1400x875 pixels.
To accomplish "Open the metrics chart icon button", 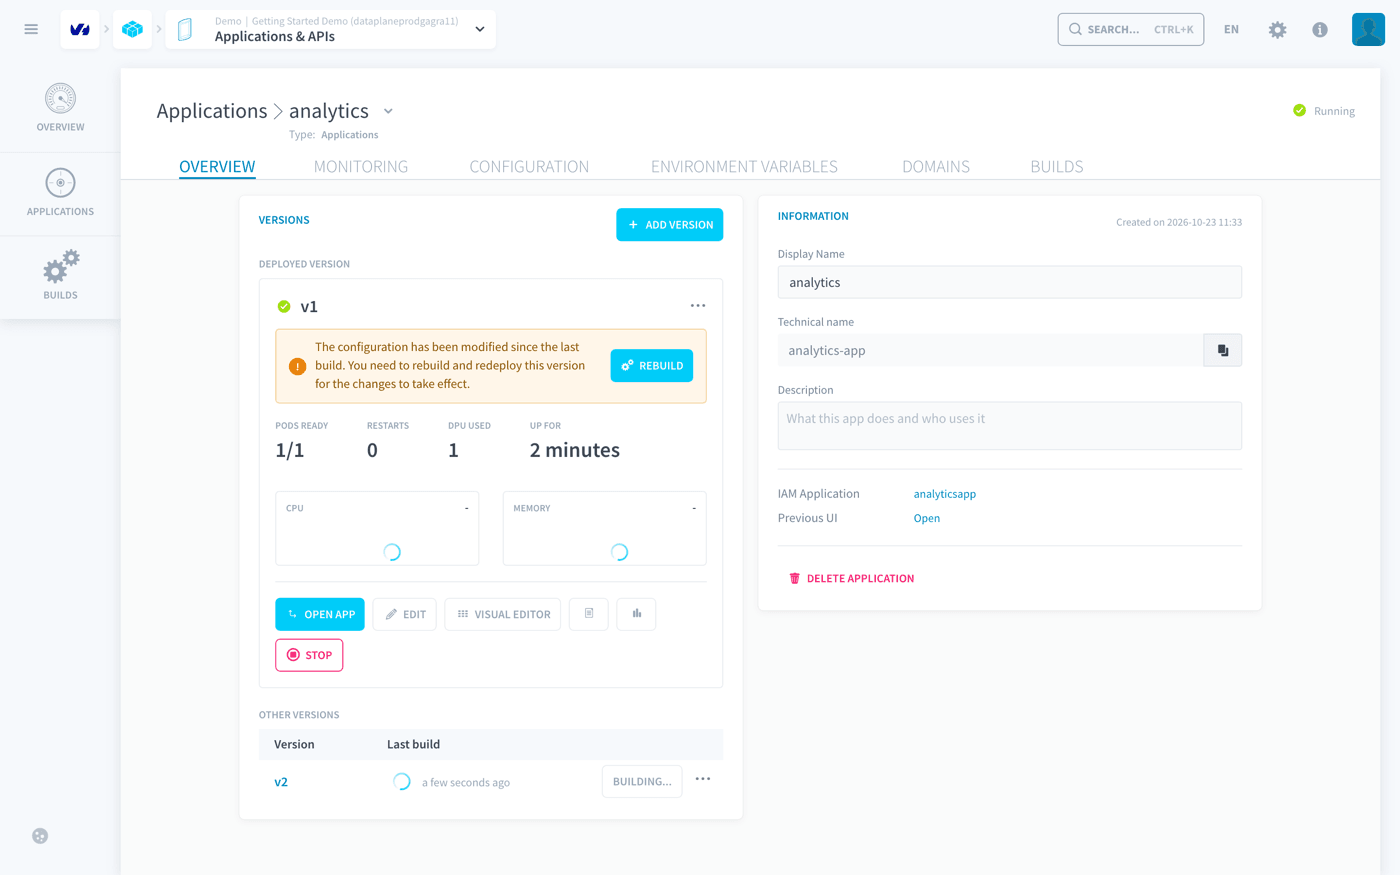I will (636, 614).
